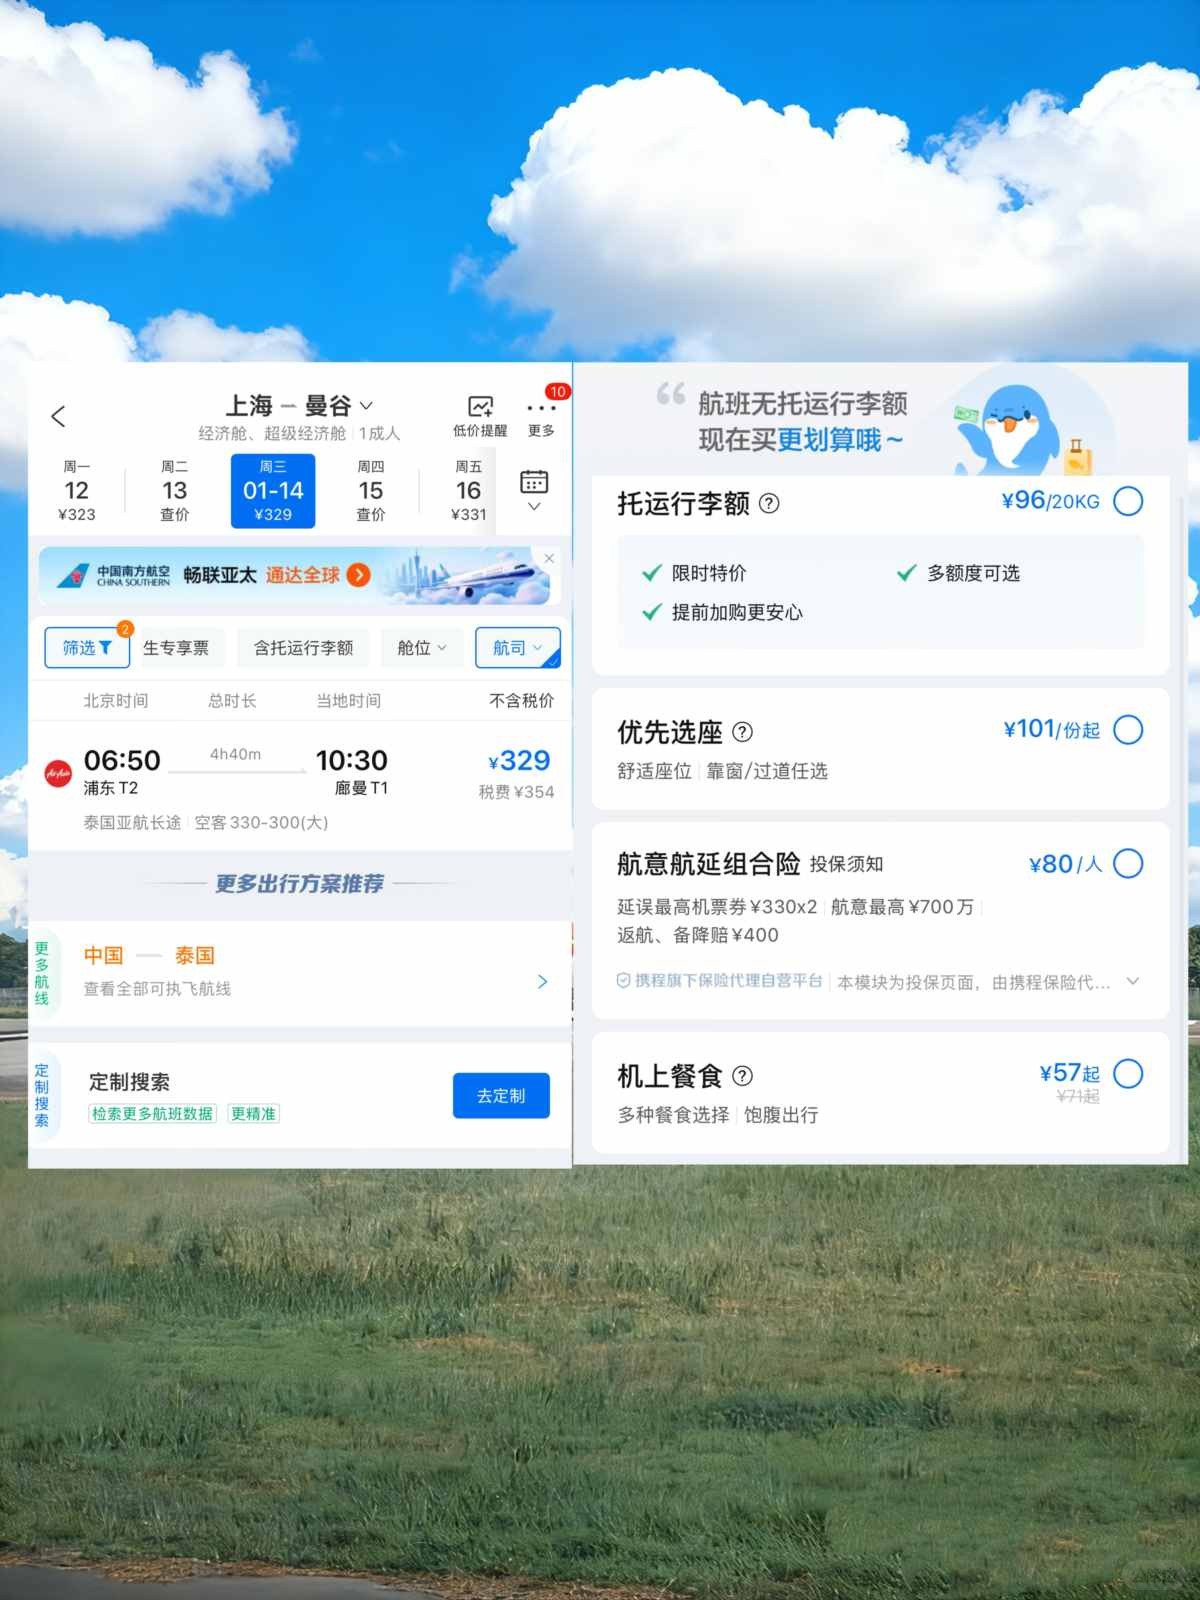Screen dimensions: 1200x1600
Task: Click the 不含税价 column header
Action: pyautogui.click(x=521, y=701)
